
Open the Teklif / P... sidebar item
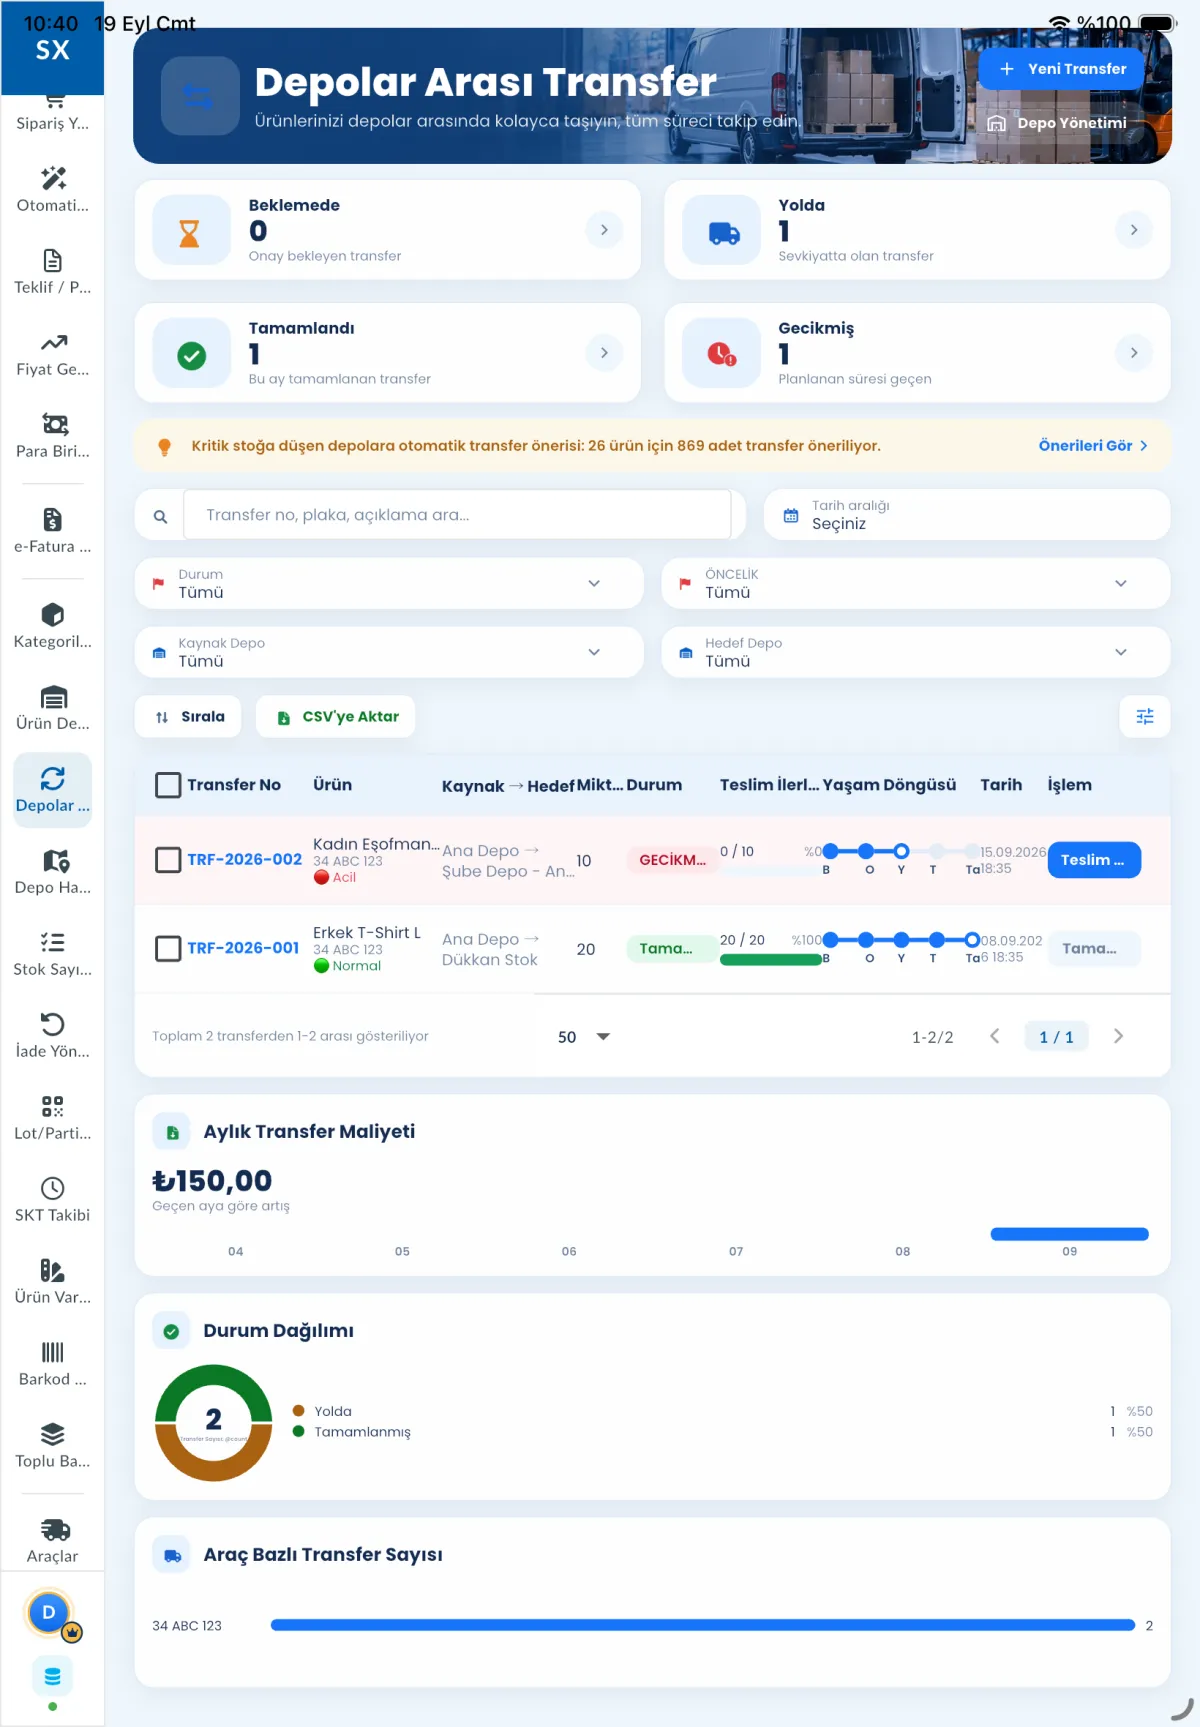click(52, 272)
